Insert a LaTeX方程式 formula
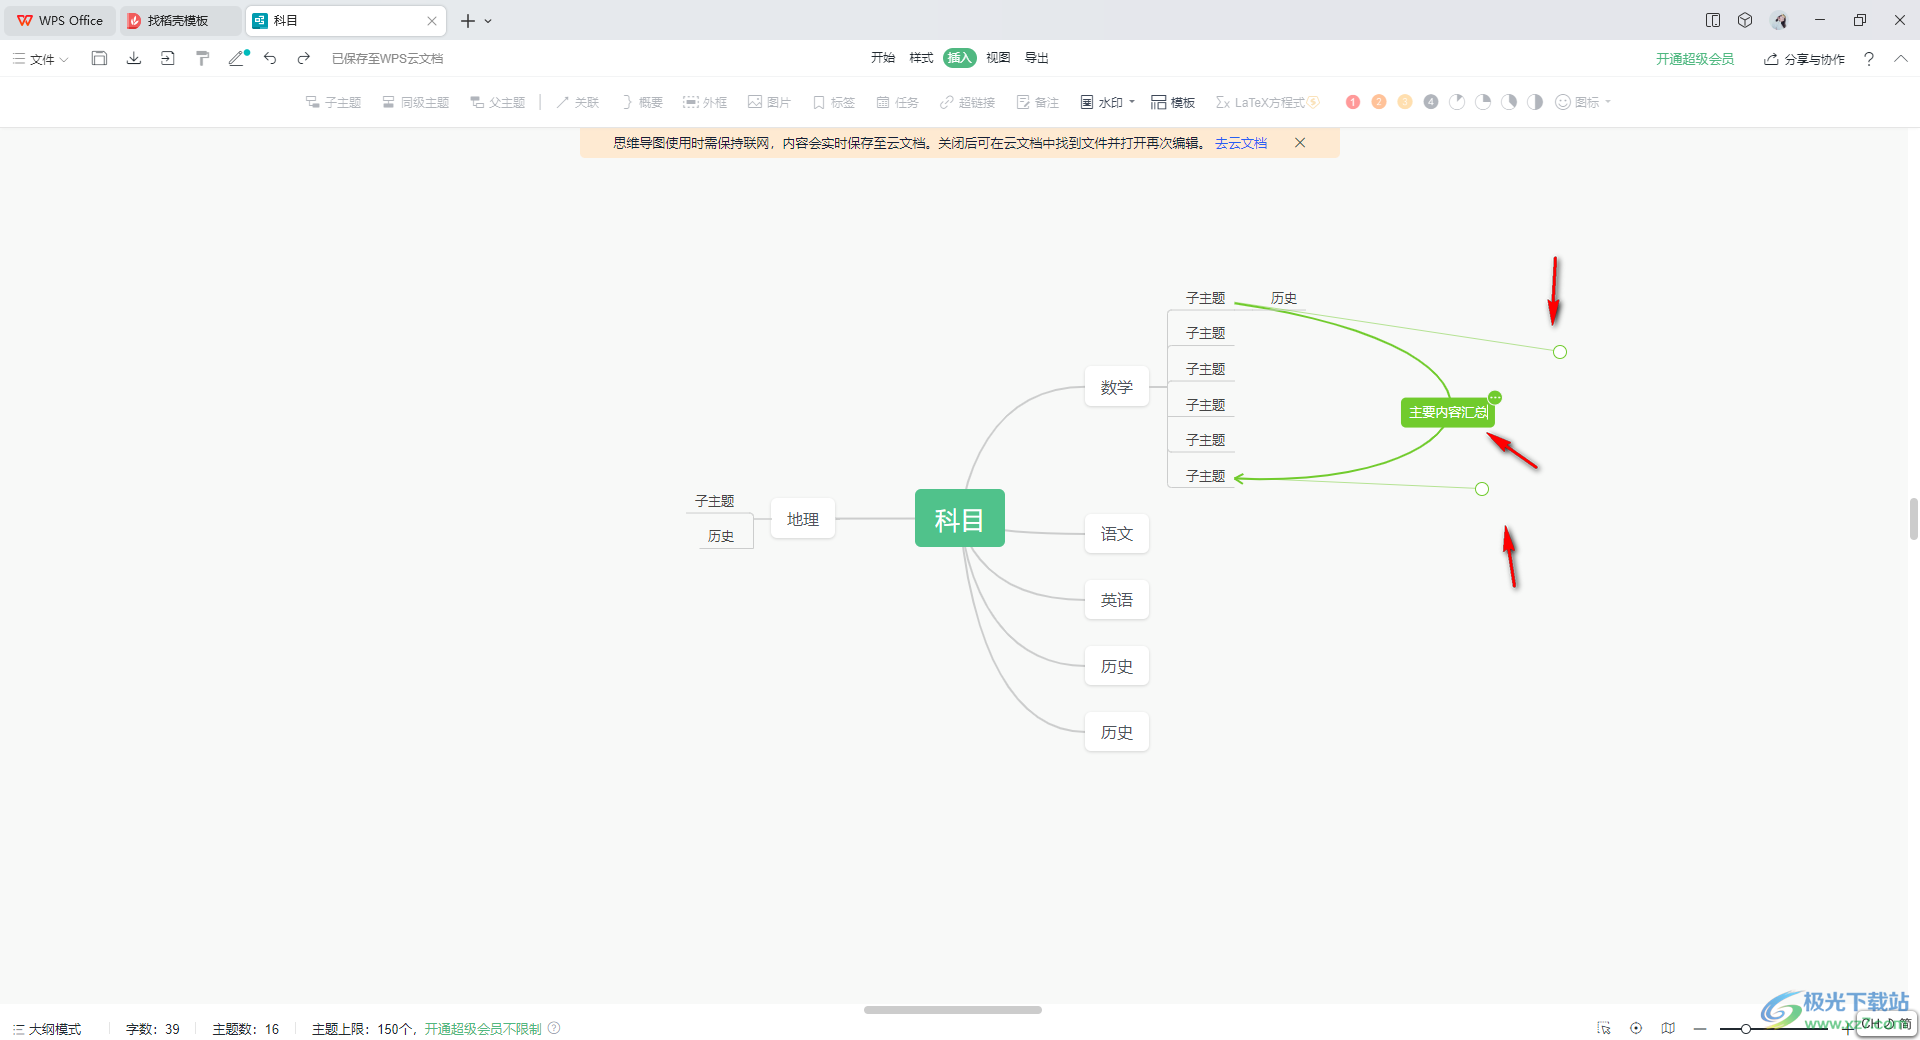This screenshot has width=1920, height=1040. click(1267, 102)
